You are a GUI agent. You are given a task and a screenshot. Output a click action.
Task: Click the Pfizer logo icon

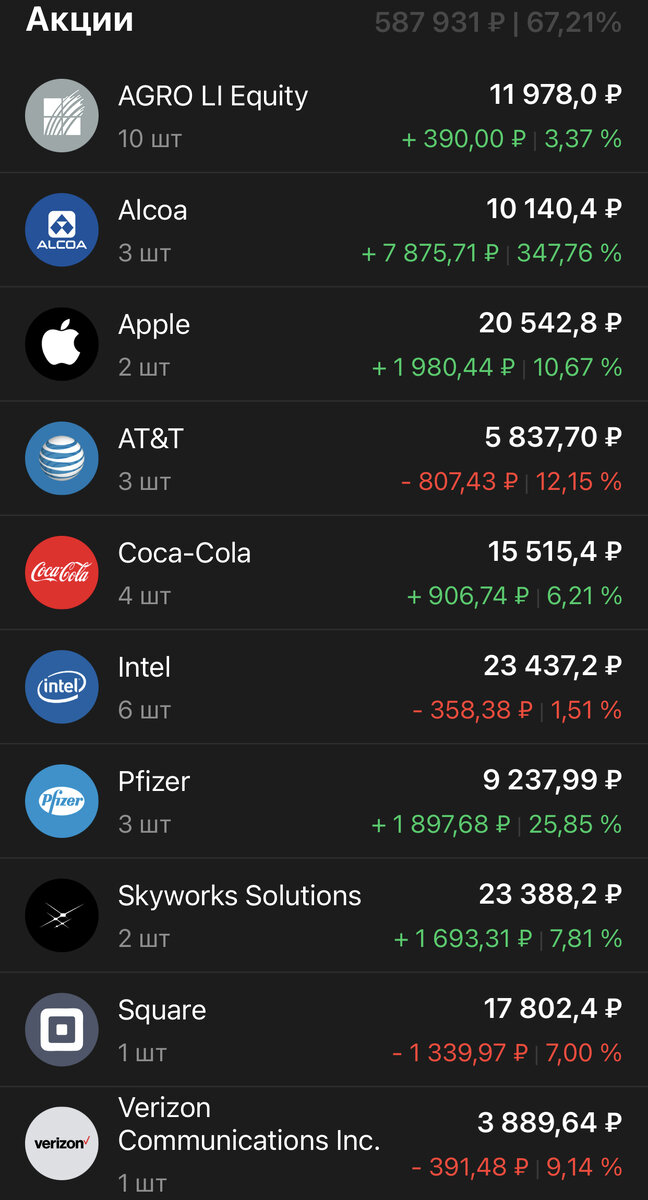tap(60, 800)
